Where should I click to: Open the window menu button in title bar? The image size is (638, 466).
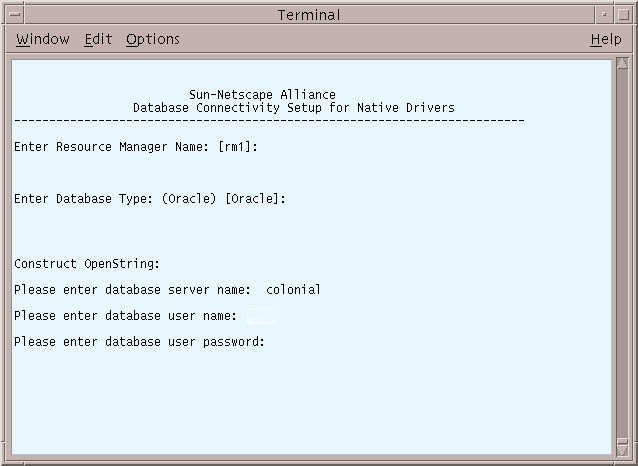click(15, 15)
